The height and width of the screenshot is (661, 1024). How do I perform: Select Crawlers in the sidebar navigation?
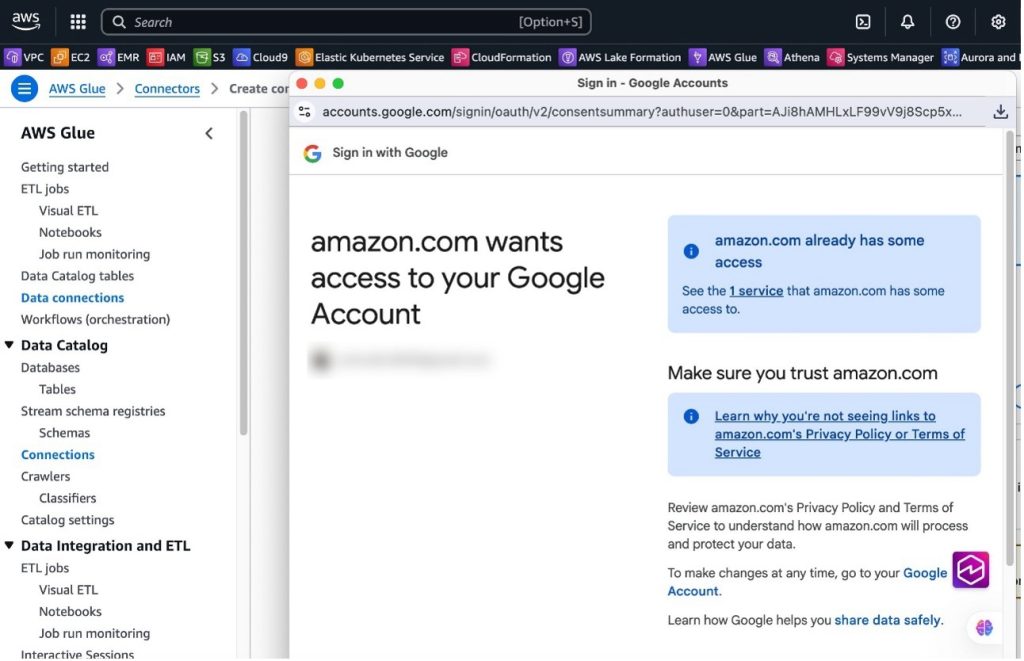(45, 476)
